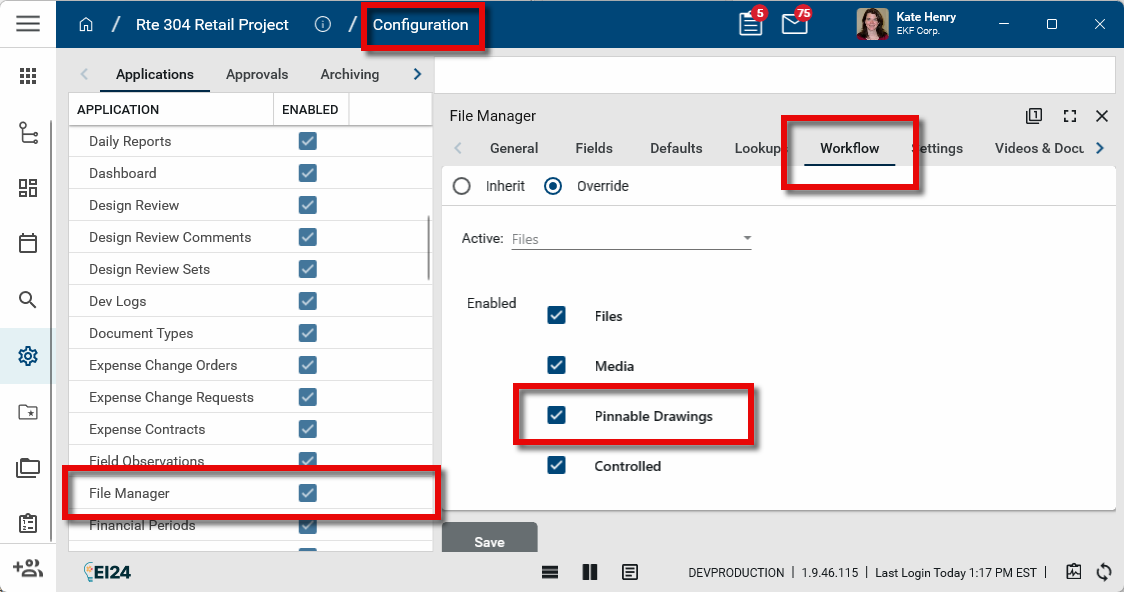The width and height of the screenshot is (1124, 592).
Task: Select the Inherit radio button
Action: click(x=462, y=186)
